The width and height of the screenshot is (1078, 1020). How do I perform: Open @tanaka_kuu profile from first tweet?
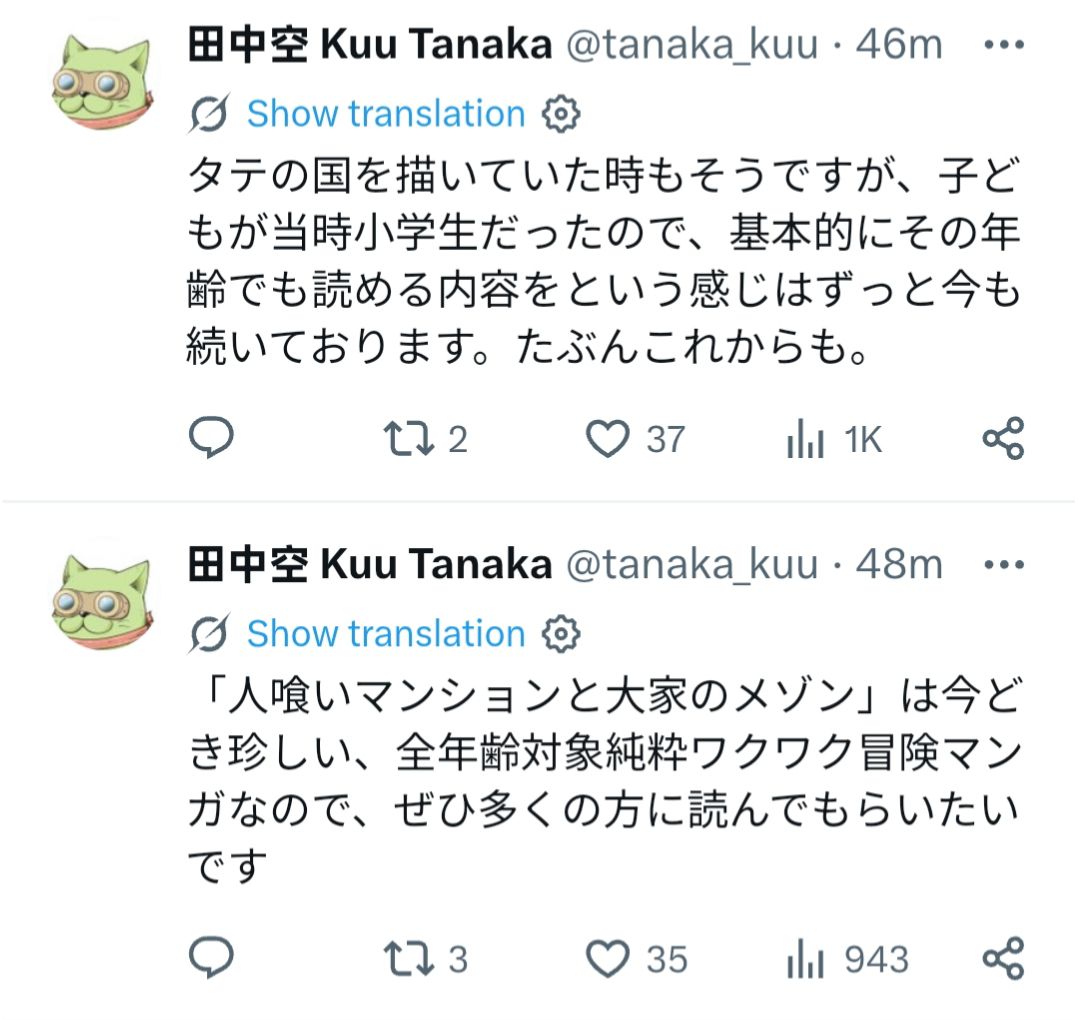click(x=692, y=45)
